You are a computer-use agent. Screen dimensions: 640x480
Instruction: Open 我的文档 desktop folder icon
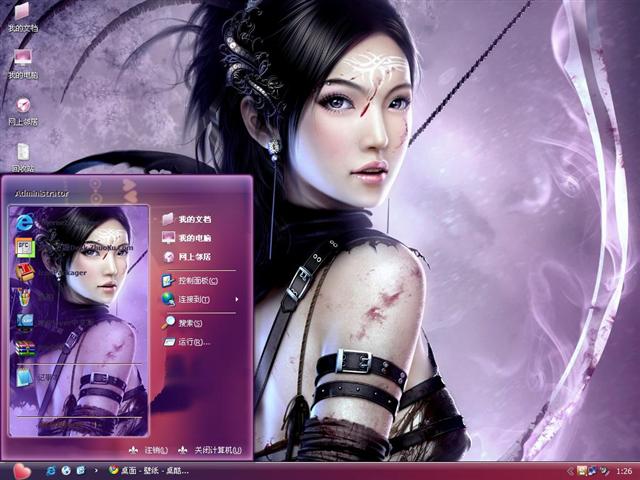(23, 17)
